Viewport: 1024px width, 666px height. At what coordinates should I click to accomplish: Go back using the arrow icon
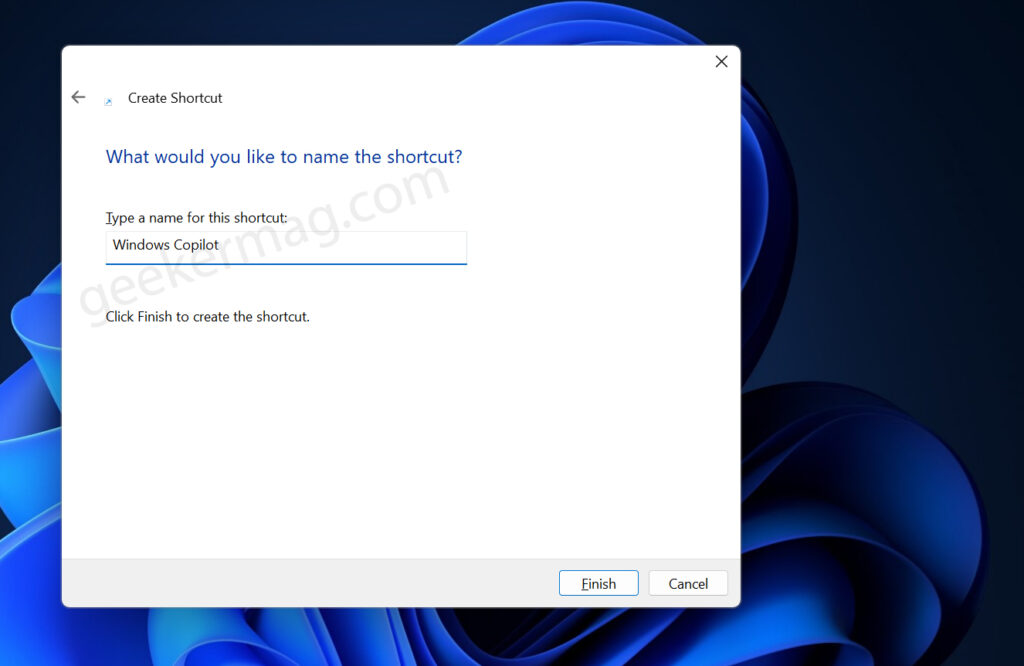click(x=78, y=97)
